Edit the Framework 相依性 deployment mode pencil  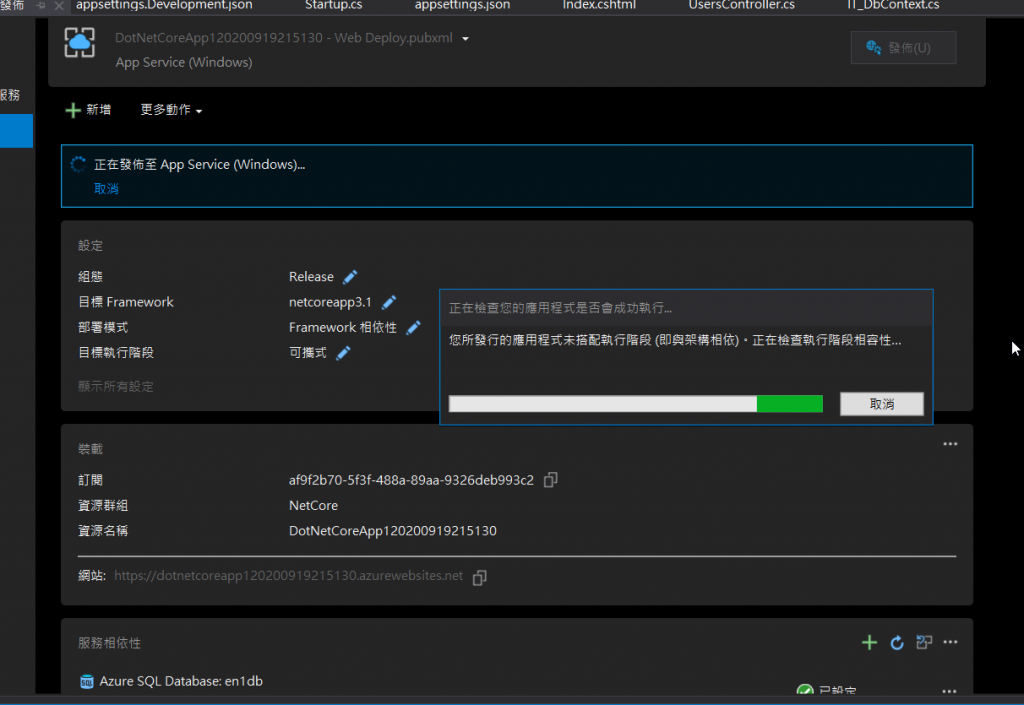click(413, 328)
